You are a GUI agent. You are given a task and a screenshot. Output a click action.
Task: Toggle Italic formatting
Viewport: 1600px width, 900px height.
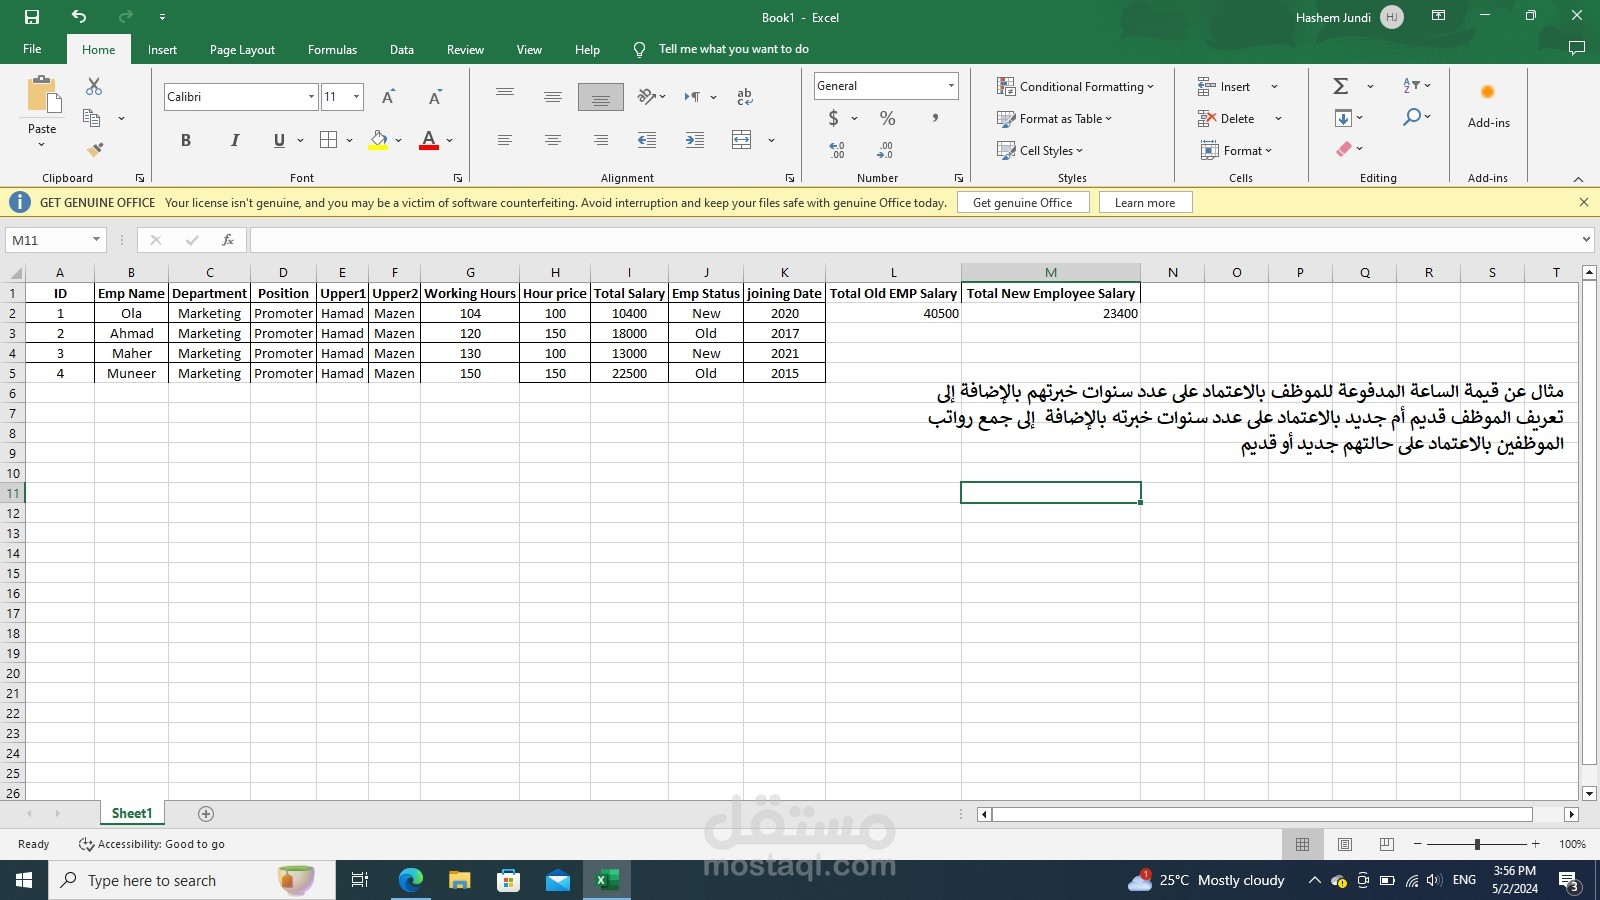click(234, 140)
